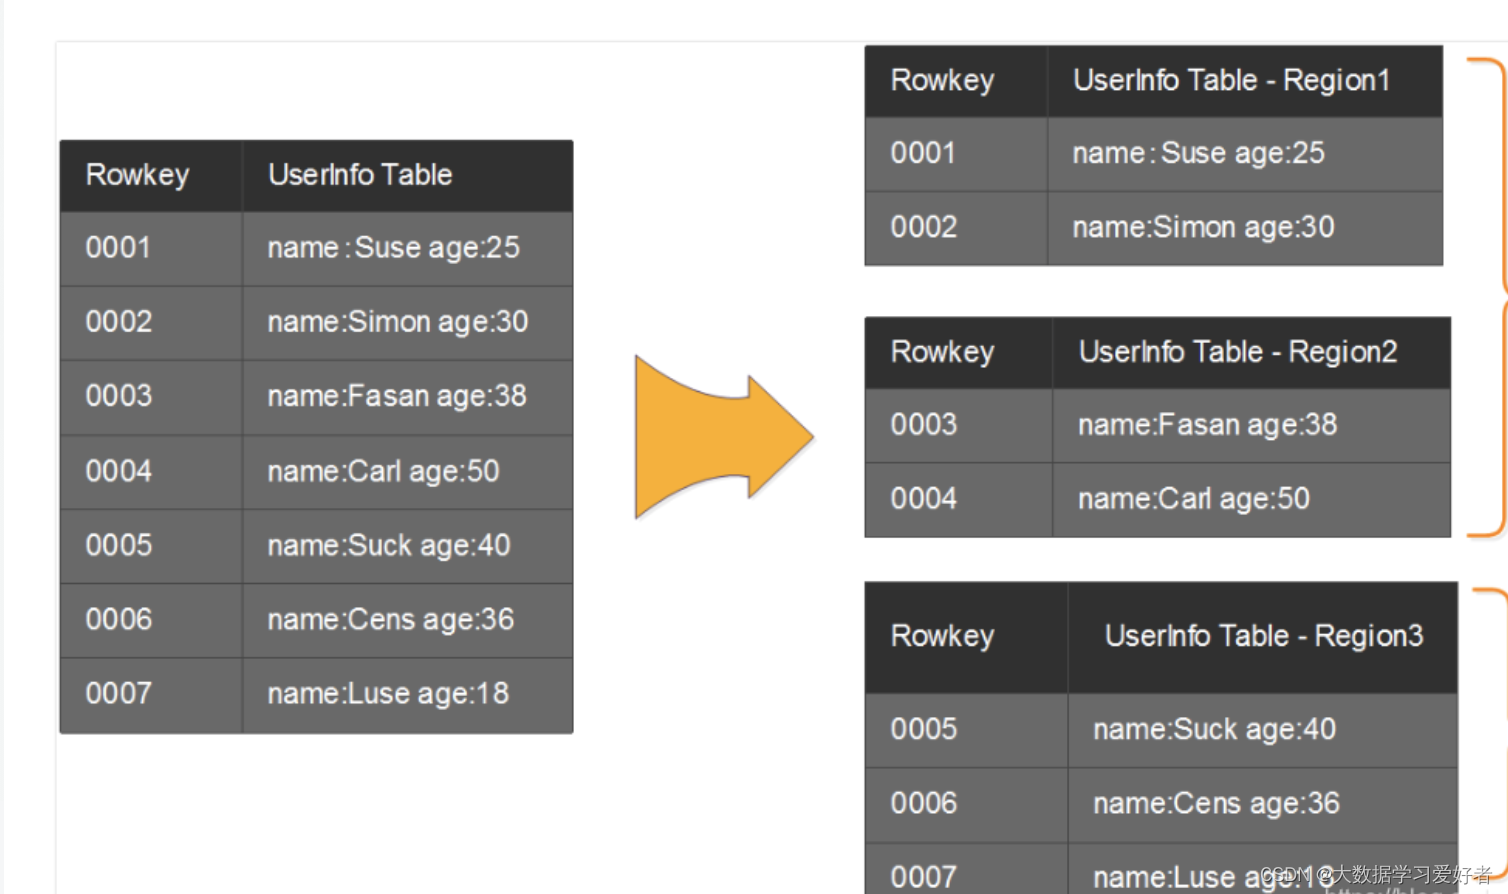
Task: Select 'name:Suck age:40' in the Region3 table
Action: (1215, 729)
